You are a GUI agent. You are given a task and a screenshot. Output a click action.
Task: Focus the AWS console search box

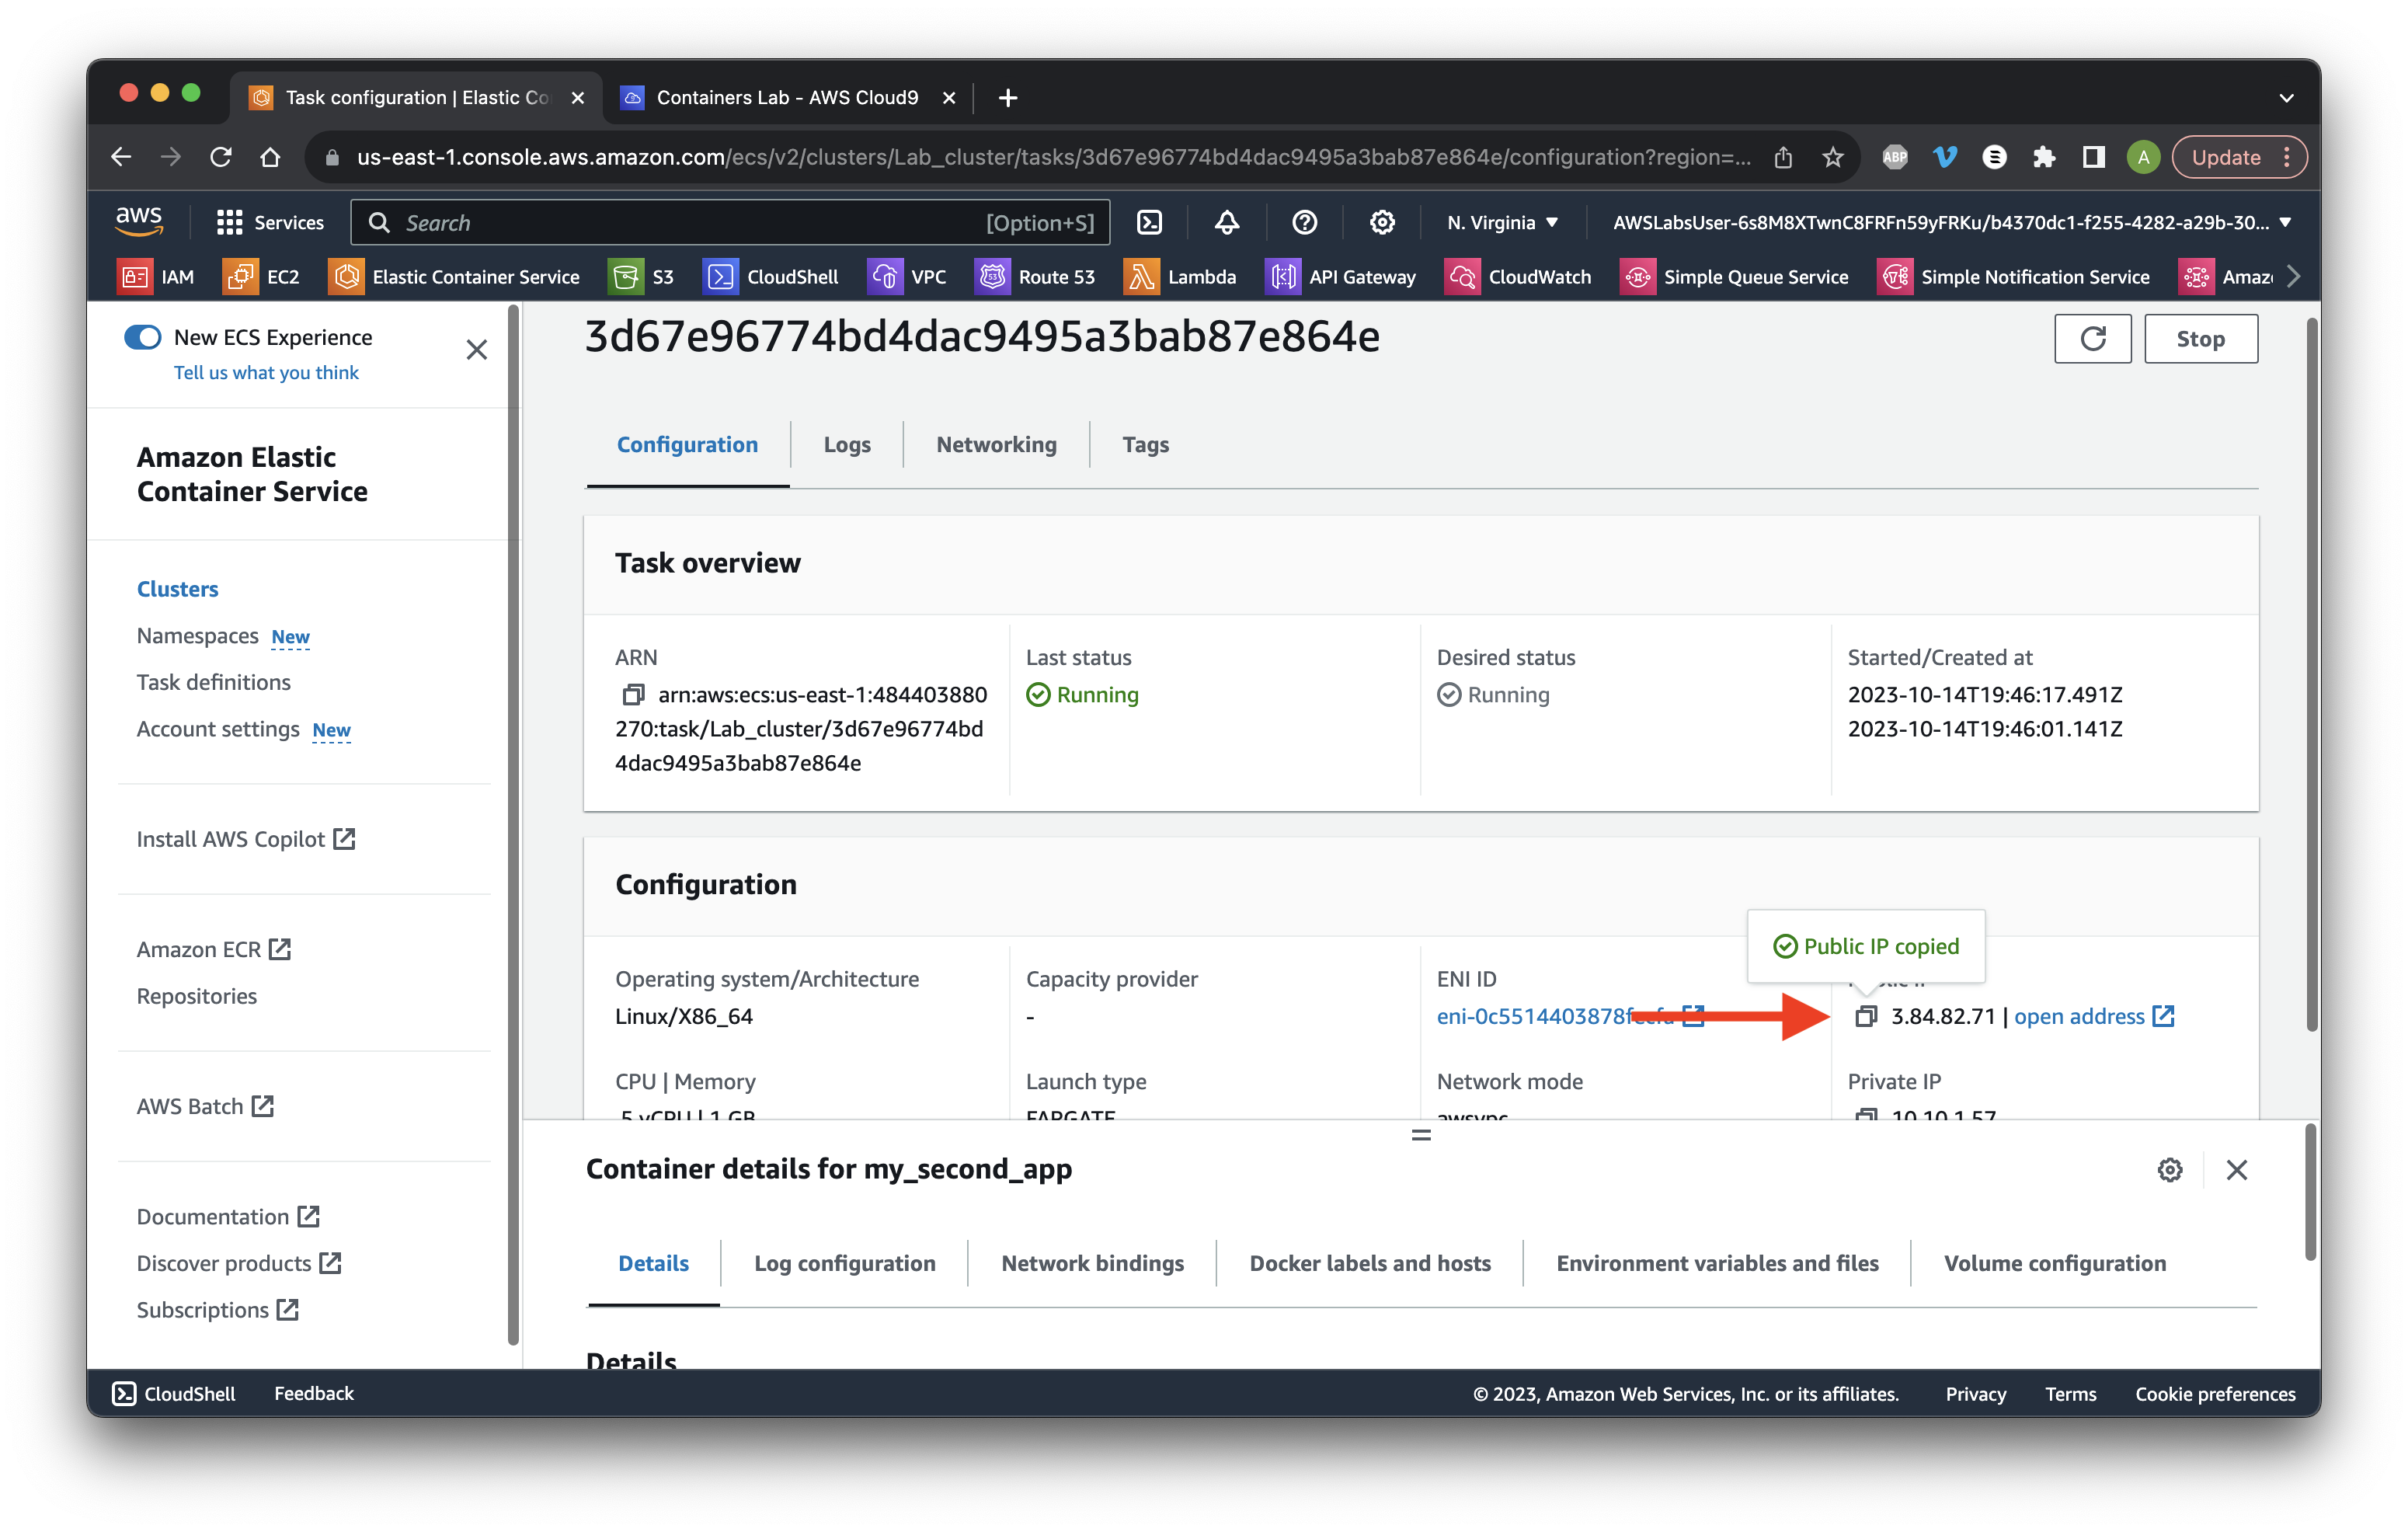pos(730,222)
